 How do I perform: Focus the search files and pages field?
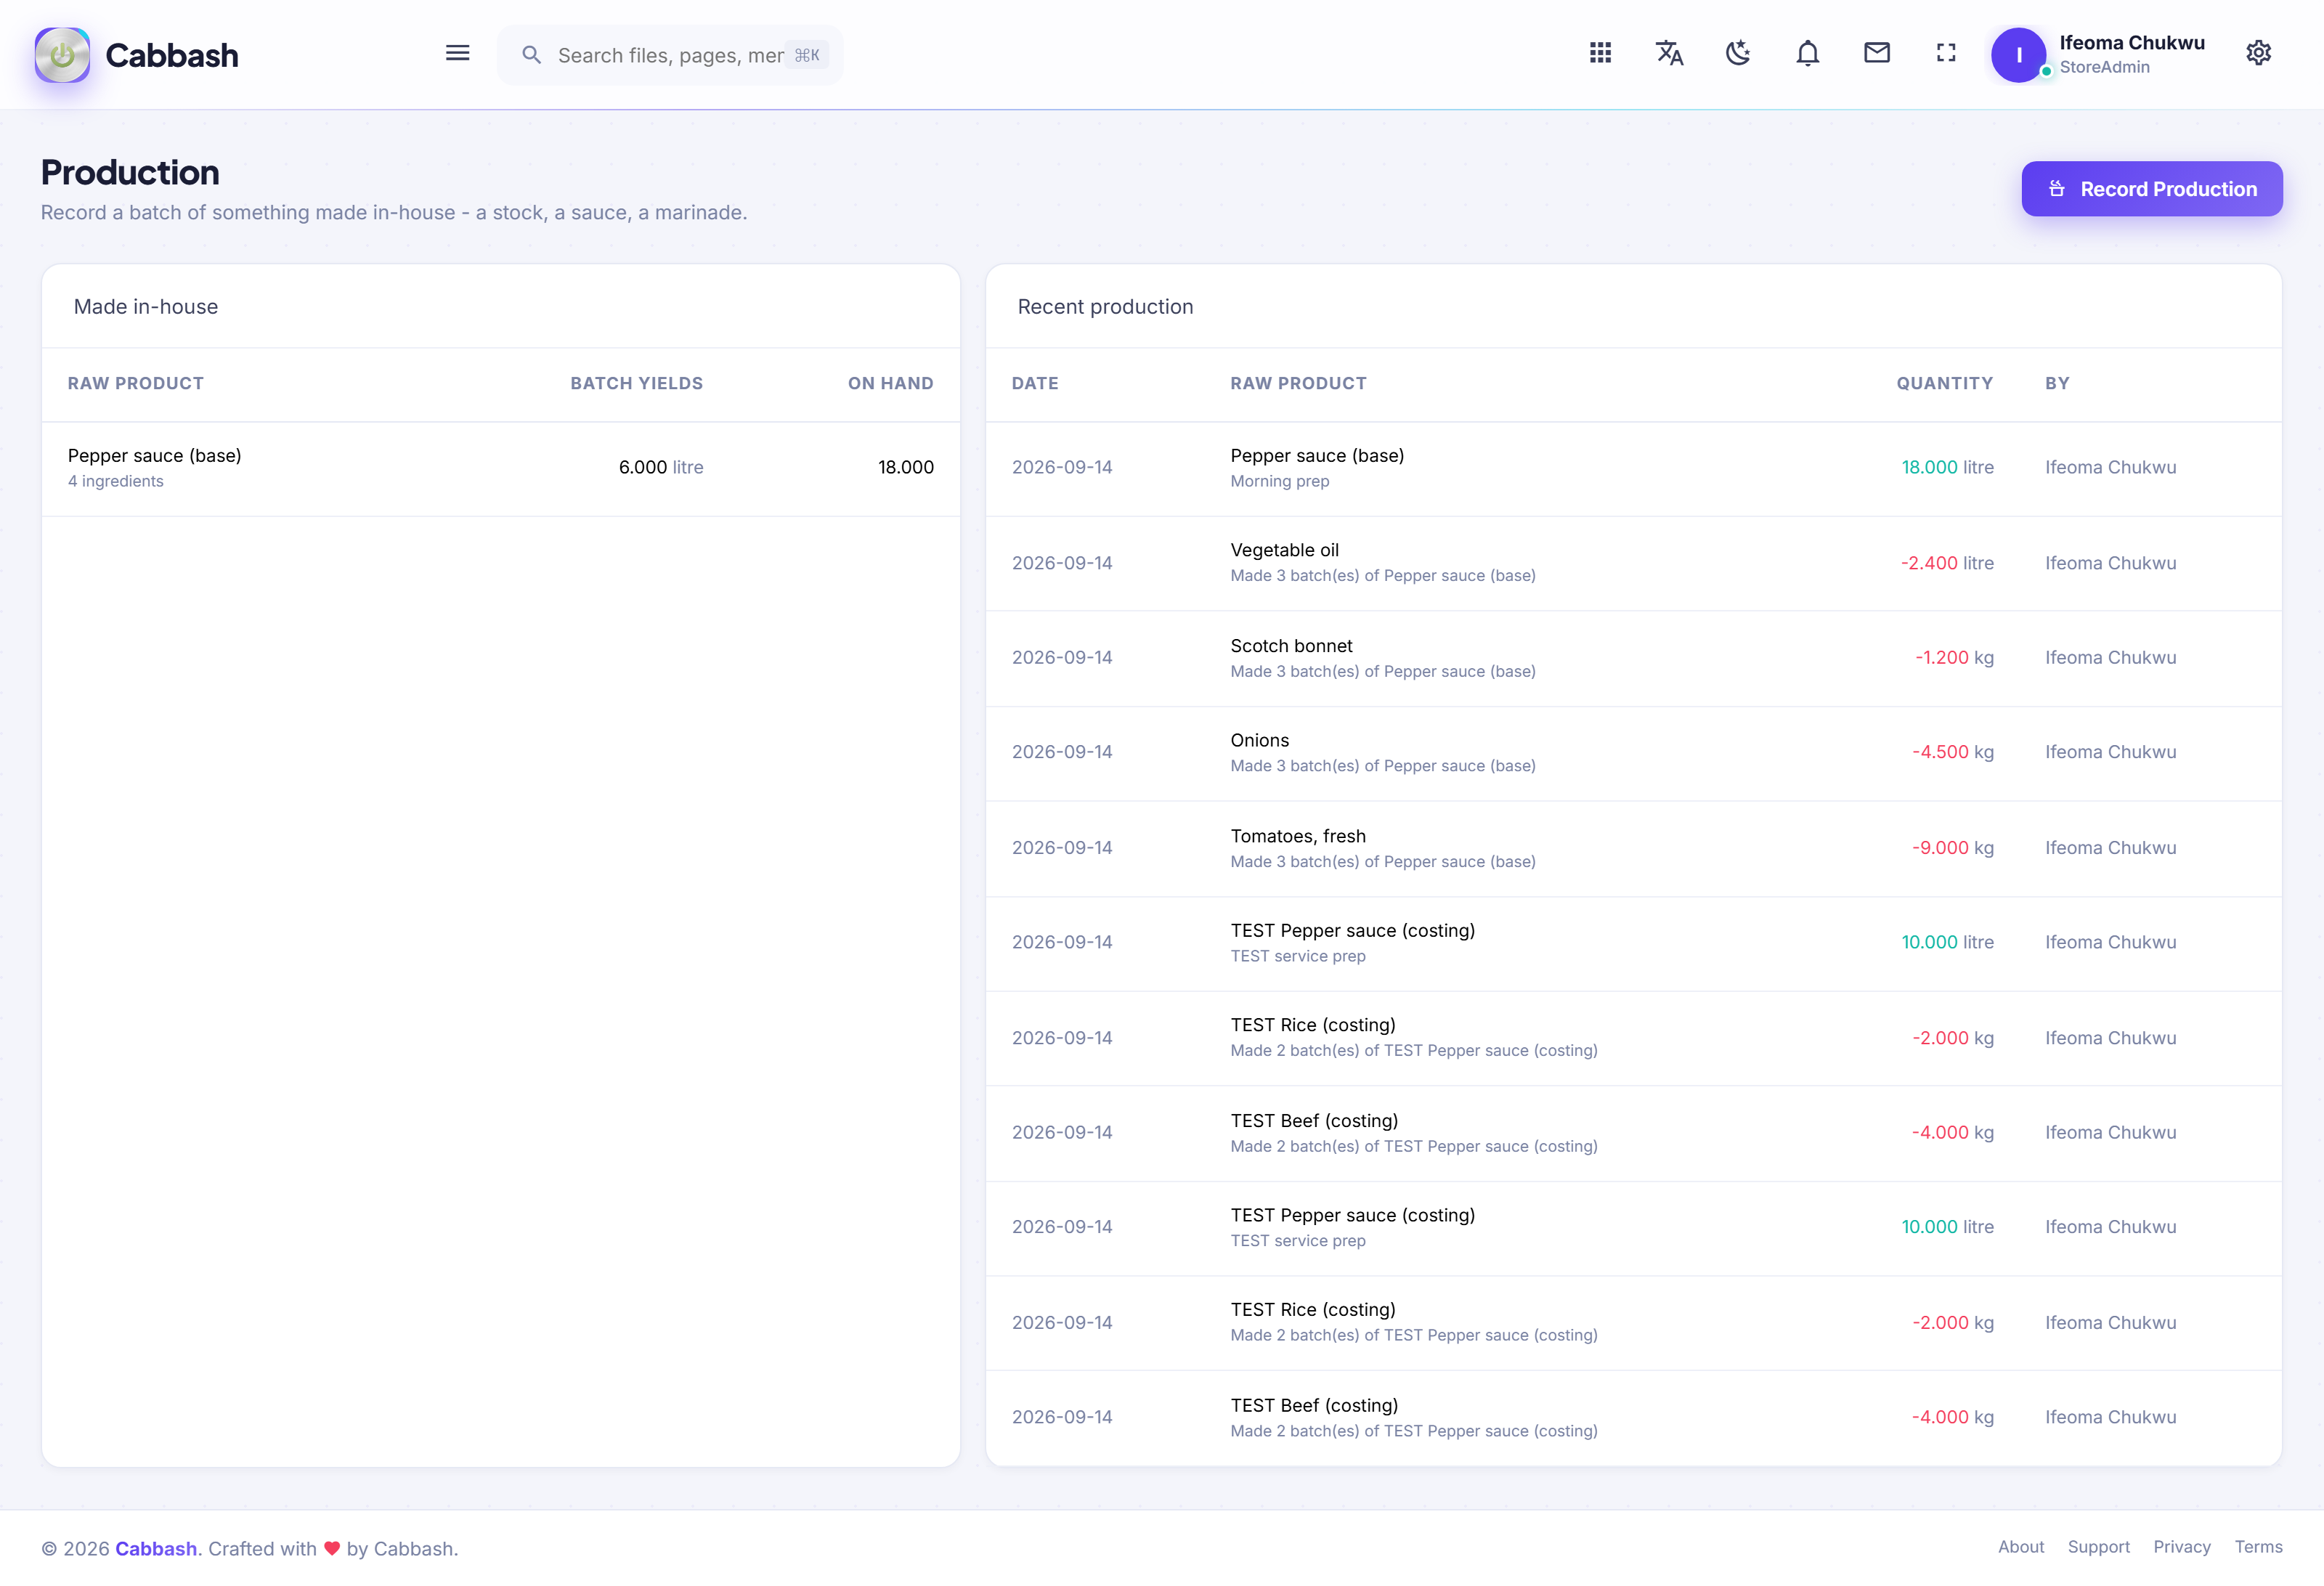[x=670, y=55]
